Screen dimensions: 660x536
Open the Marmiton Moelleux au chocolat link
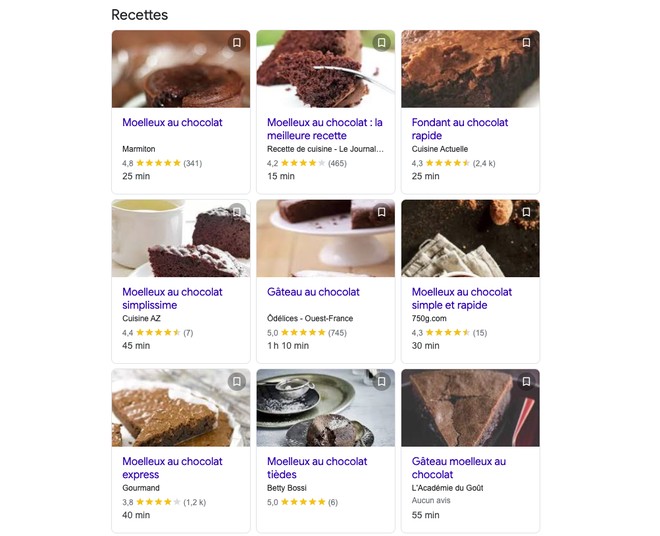[x=172, y=123]
